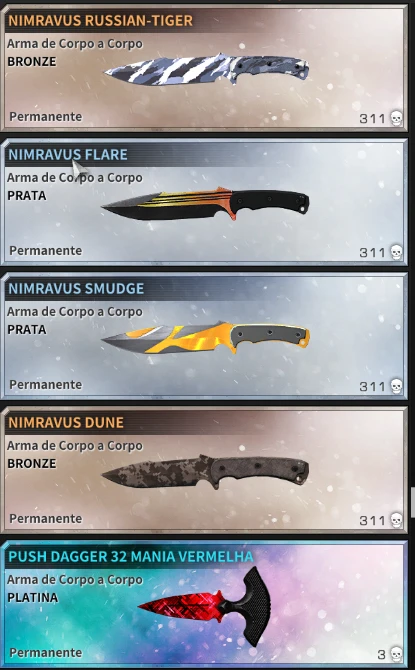Click the skull icon on Nimravus Dune card

coord(397,520)
